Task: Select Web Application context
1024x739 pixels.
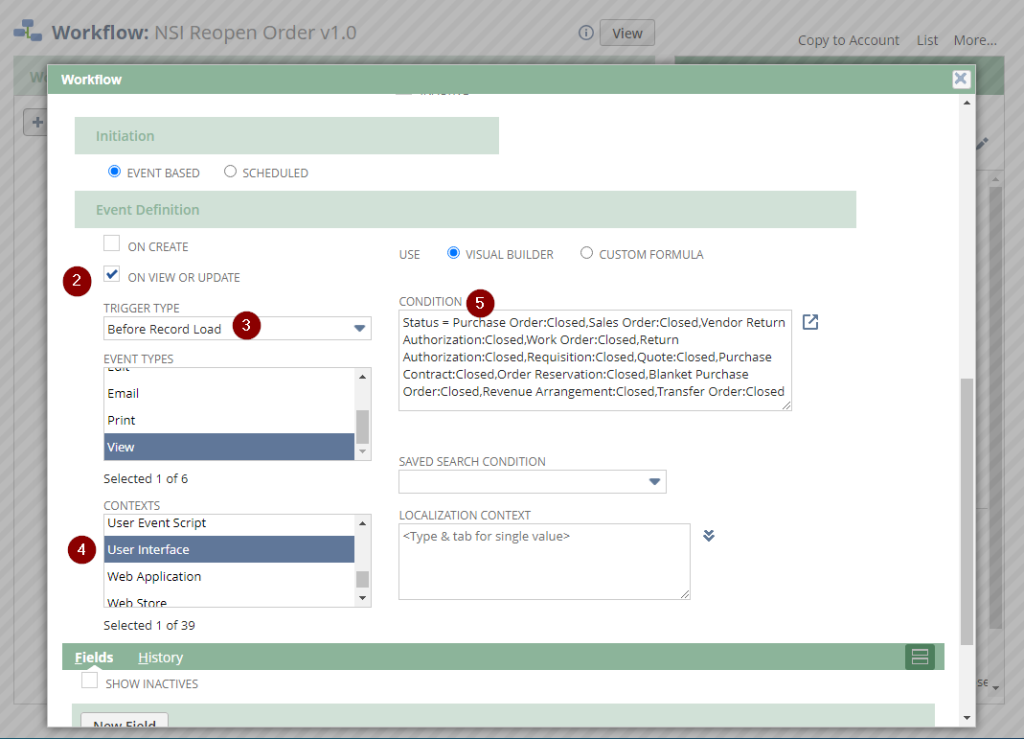Action: click(229, 576)
